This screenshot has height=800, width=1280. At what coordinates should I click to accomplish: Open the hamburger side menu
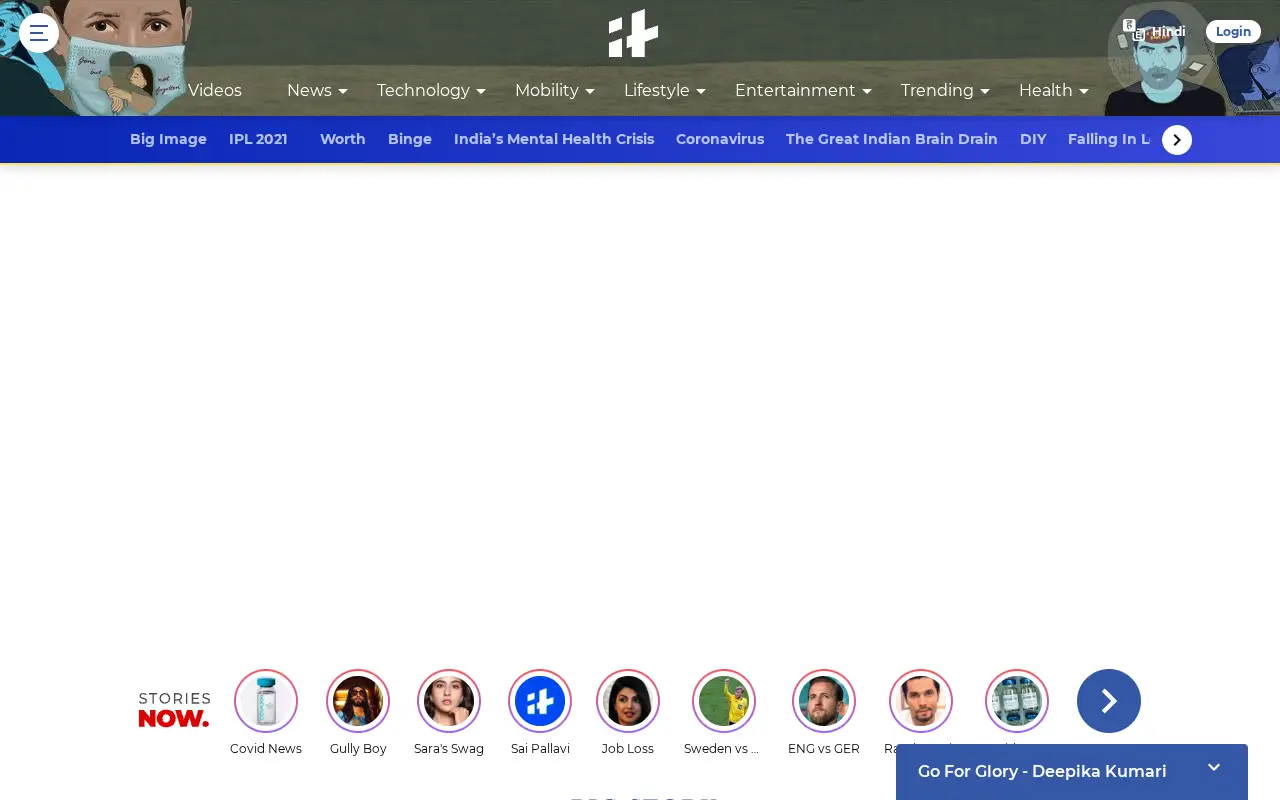(39, 33)
